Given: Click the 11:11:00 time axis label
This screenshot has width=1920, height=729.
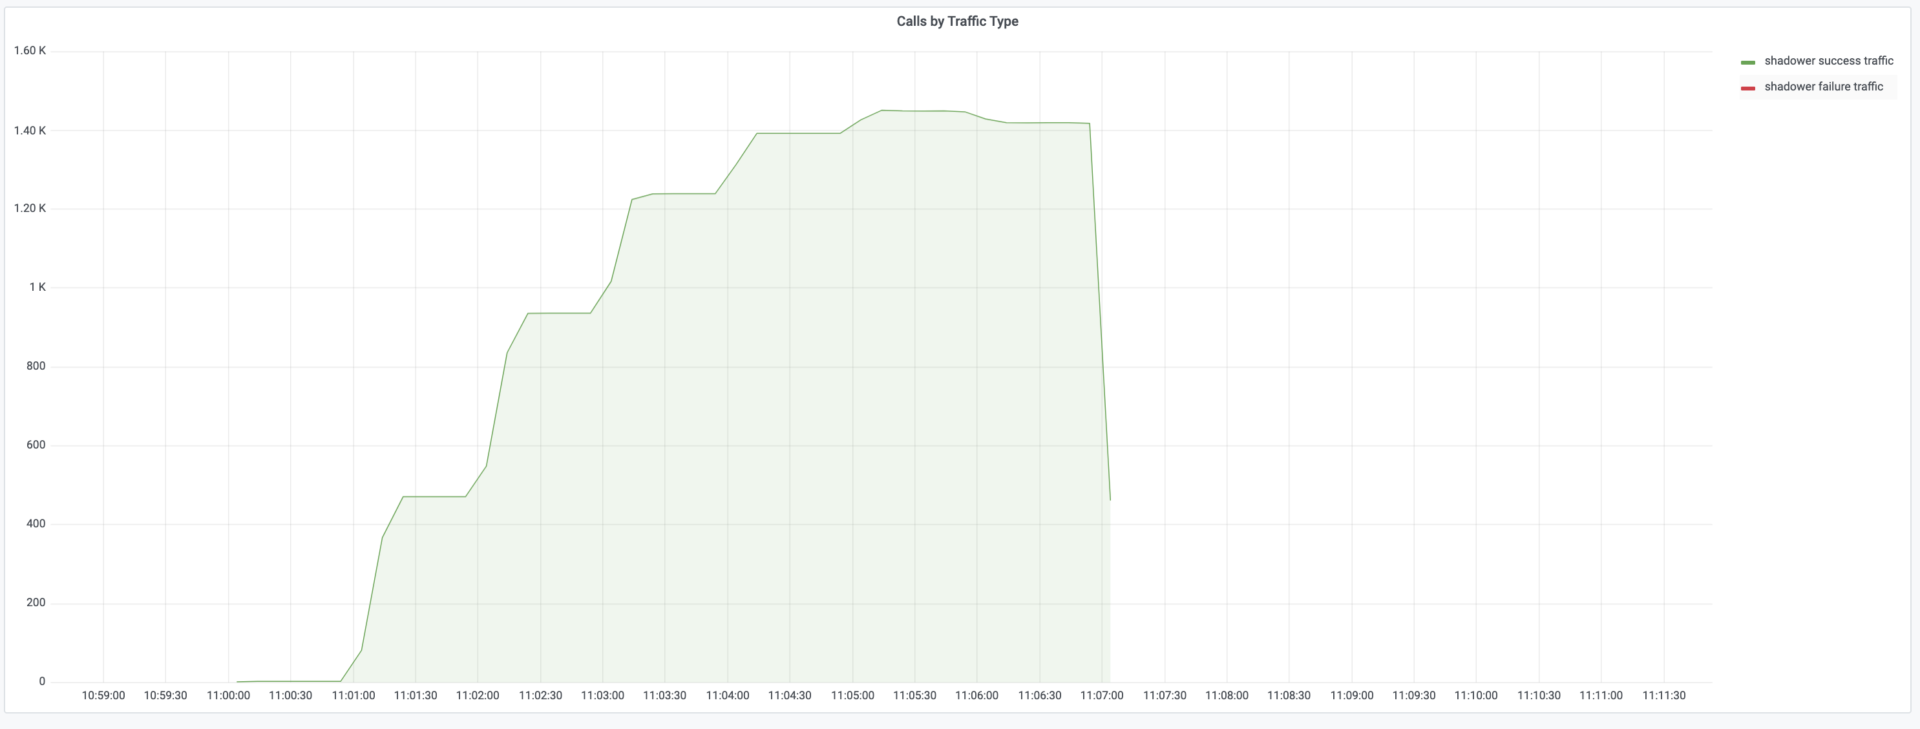Looking at the screenshot, I should pyautogui.click(x=1601, y=696).
